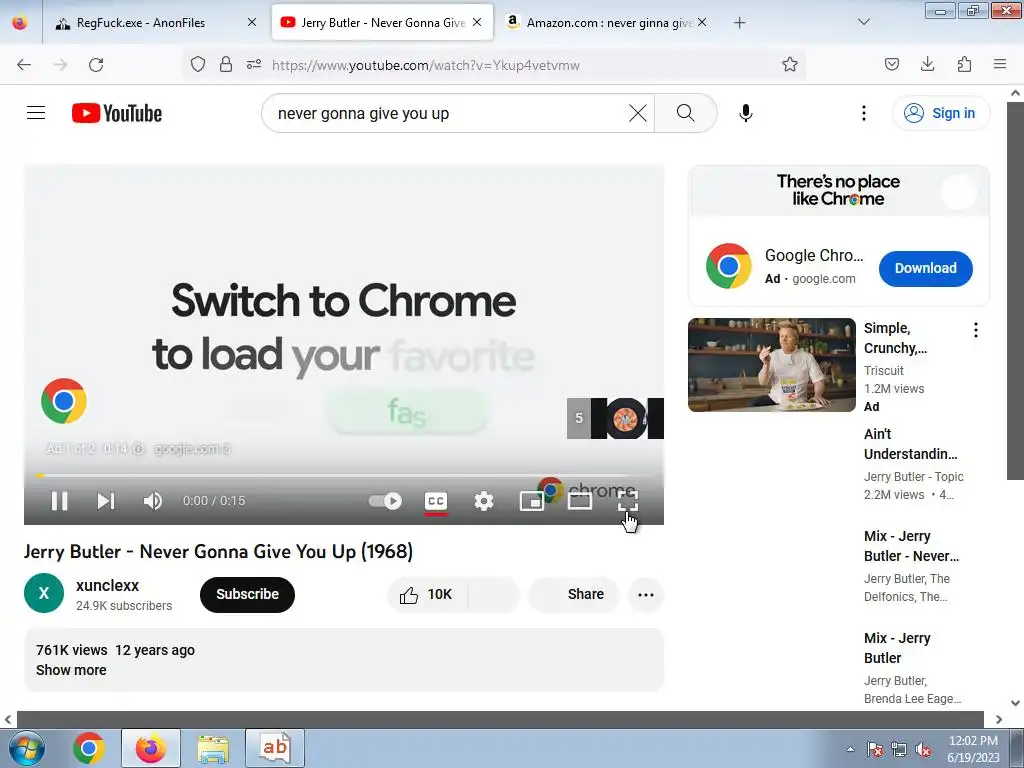Toggle closed captions CC
Viewport: 1024px width, 768px height.
tap(436, 501)
